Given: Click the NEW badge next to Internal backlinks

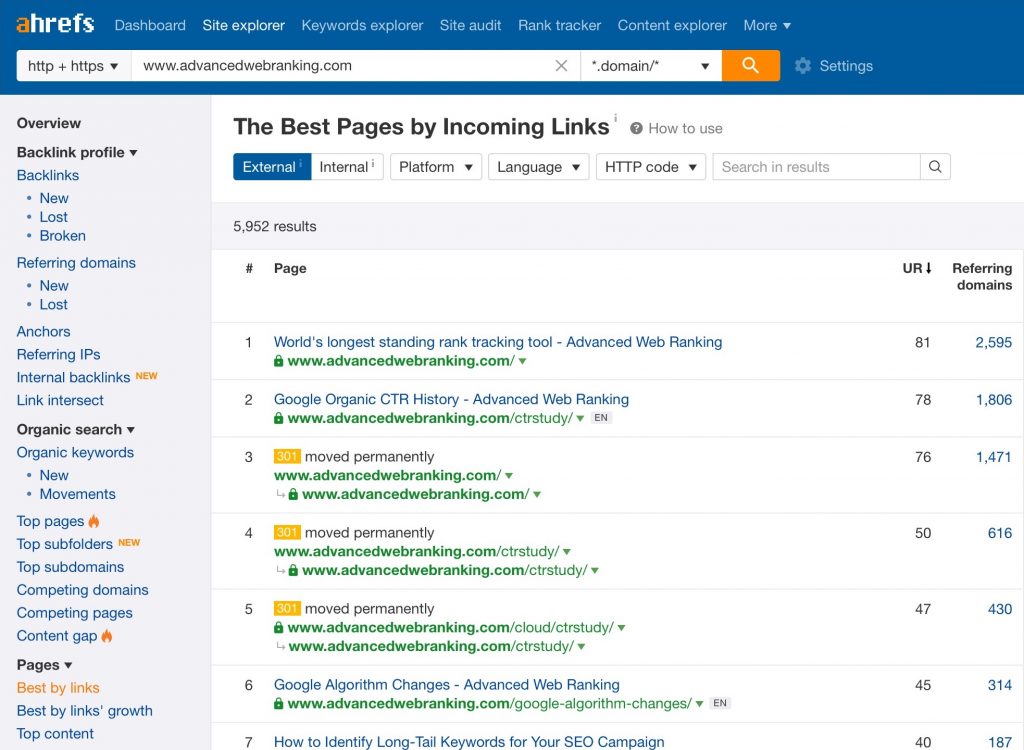Looking at the screenshot, I should [146, 376].
